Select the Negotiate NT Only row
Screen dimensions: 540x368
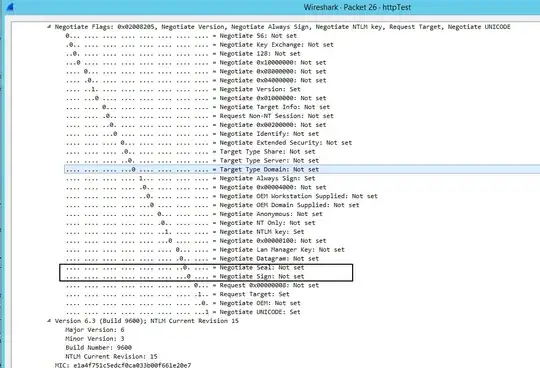190,223
